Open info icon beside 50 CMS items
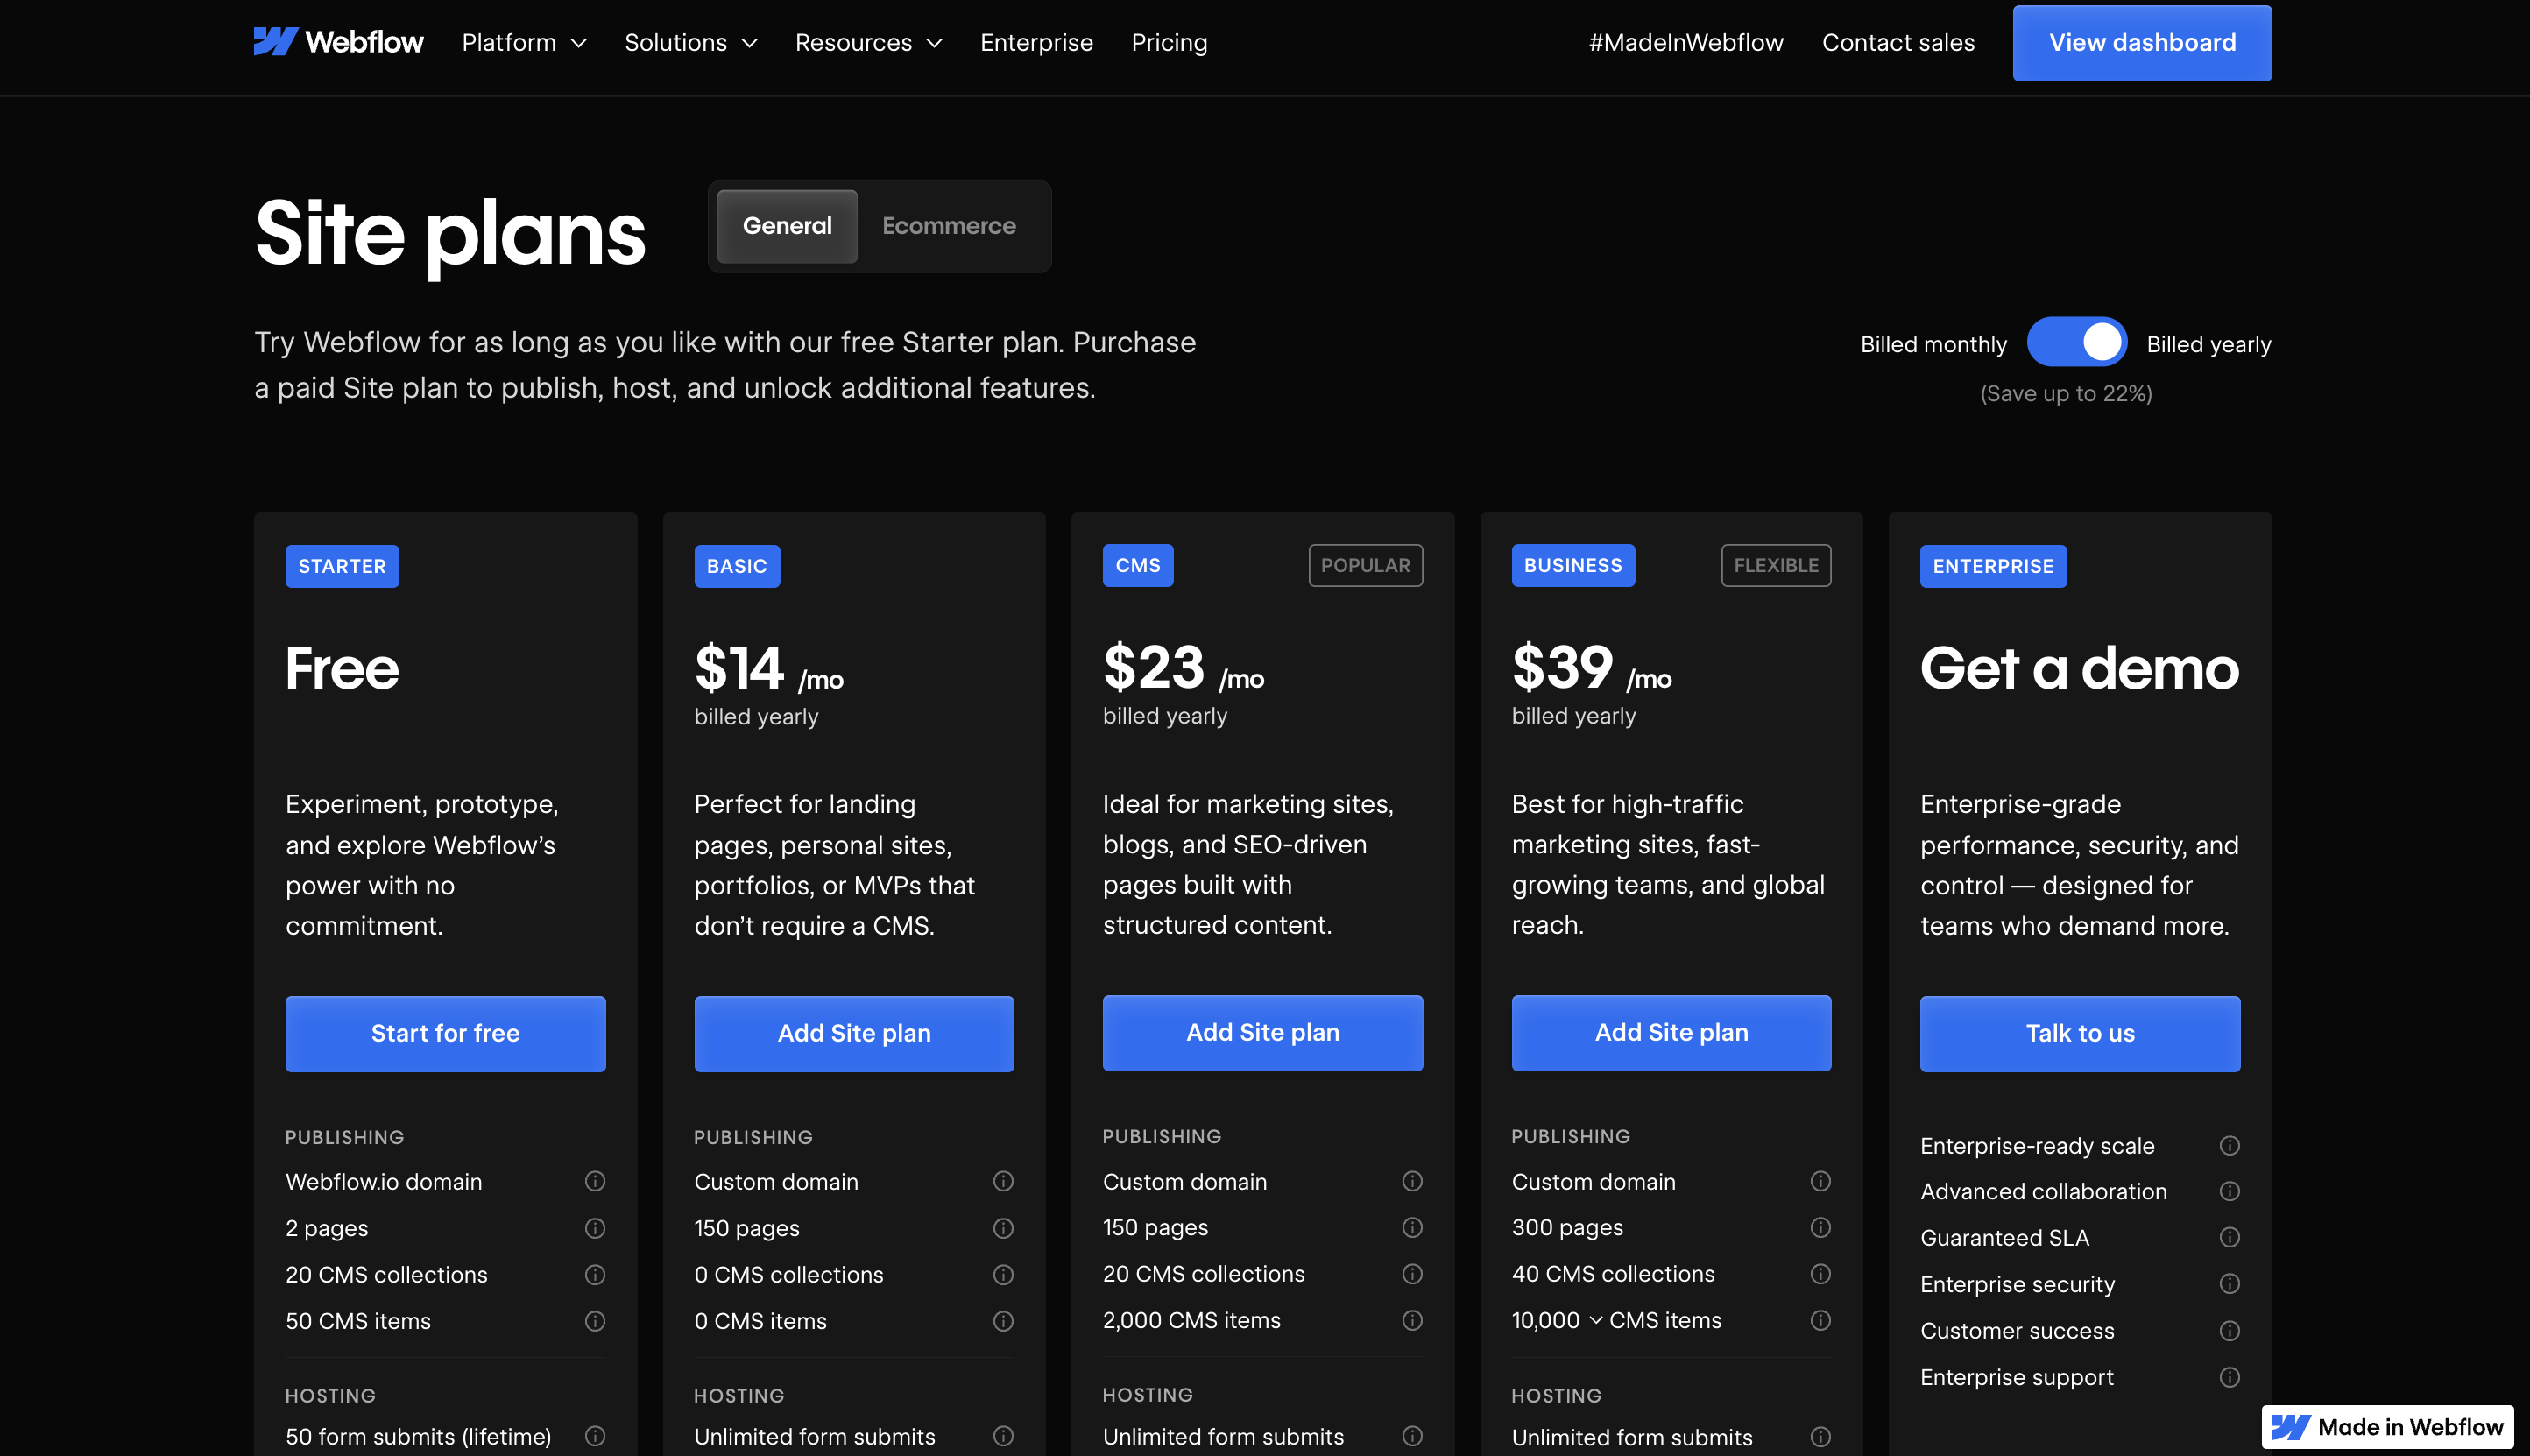 point(595,1321)
